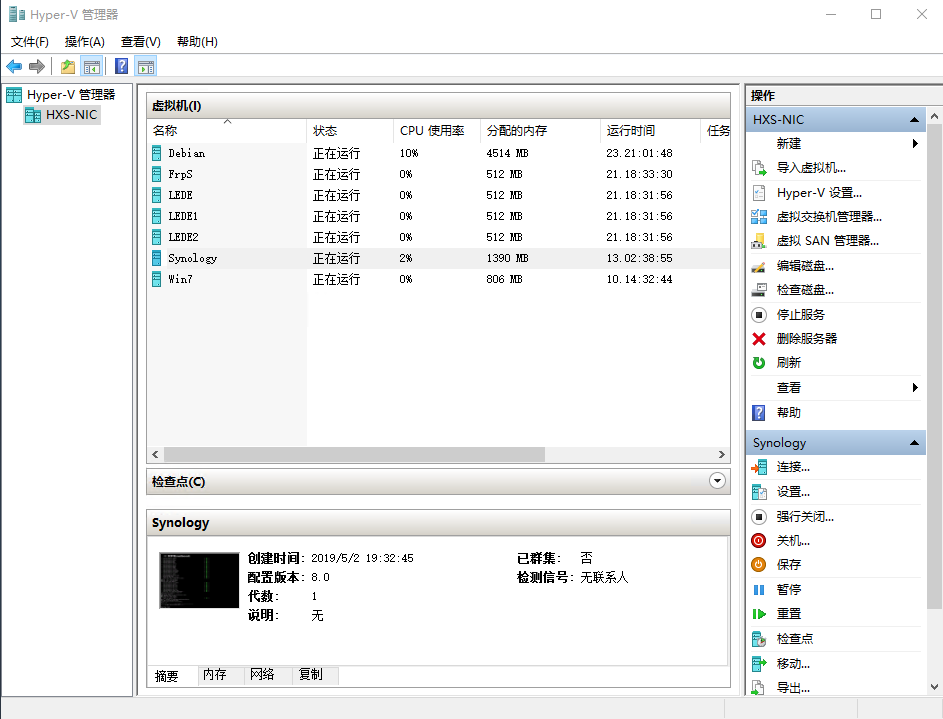Click the Up one level folder icon

click(x=68, y=66)
